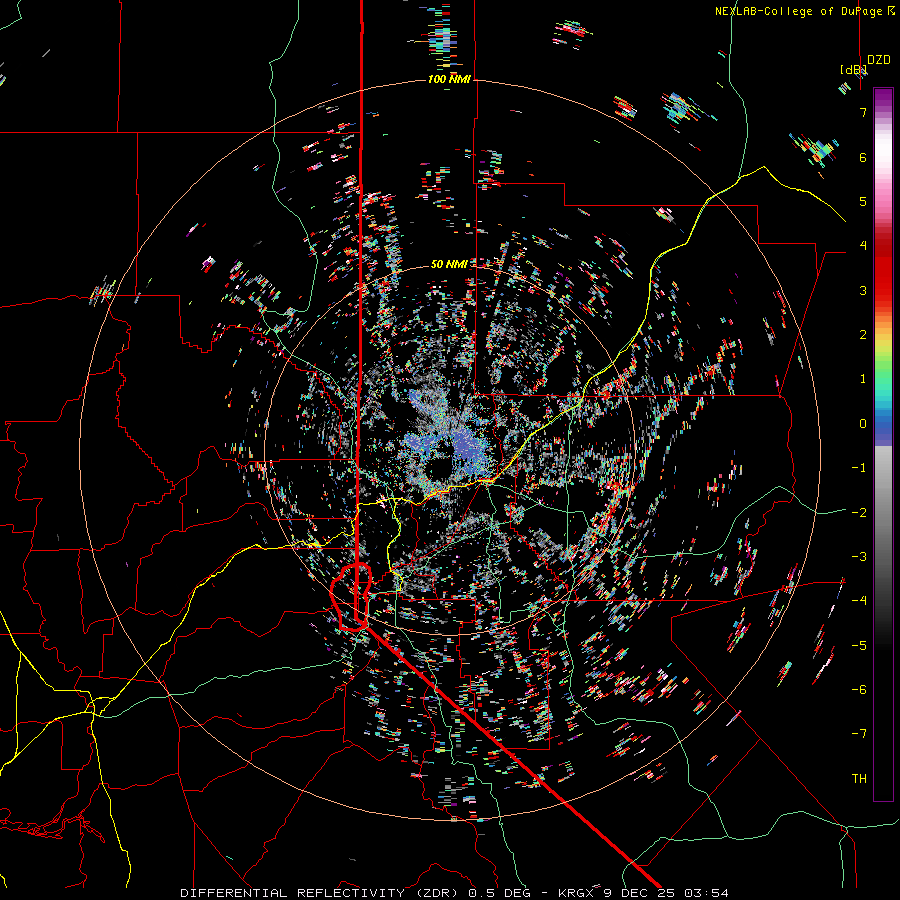
Task: Click the 7 value on color scale
Action: pos(863,112)
